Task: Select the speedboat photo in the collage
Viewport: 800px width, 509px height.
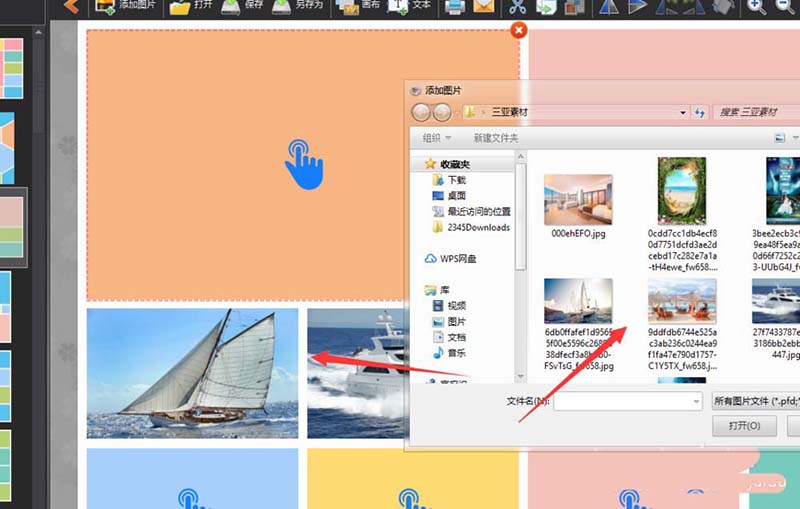Action: pos(357,373)
